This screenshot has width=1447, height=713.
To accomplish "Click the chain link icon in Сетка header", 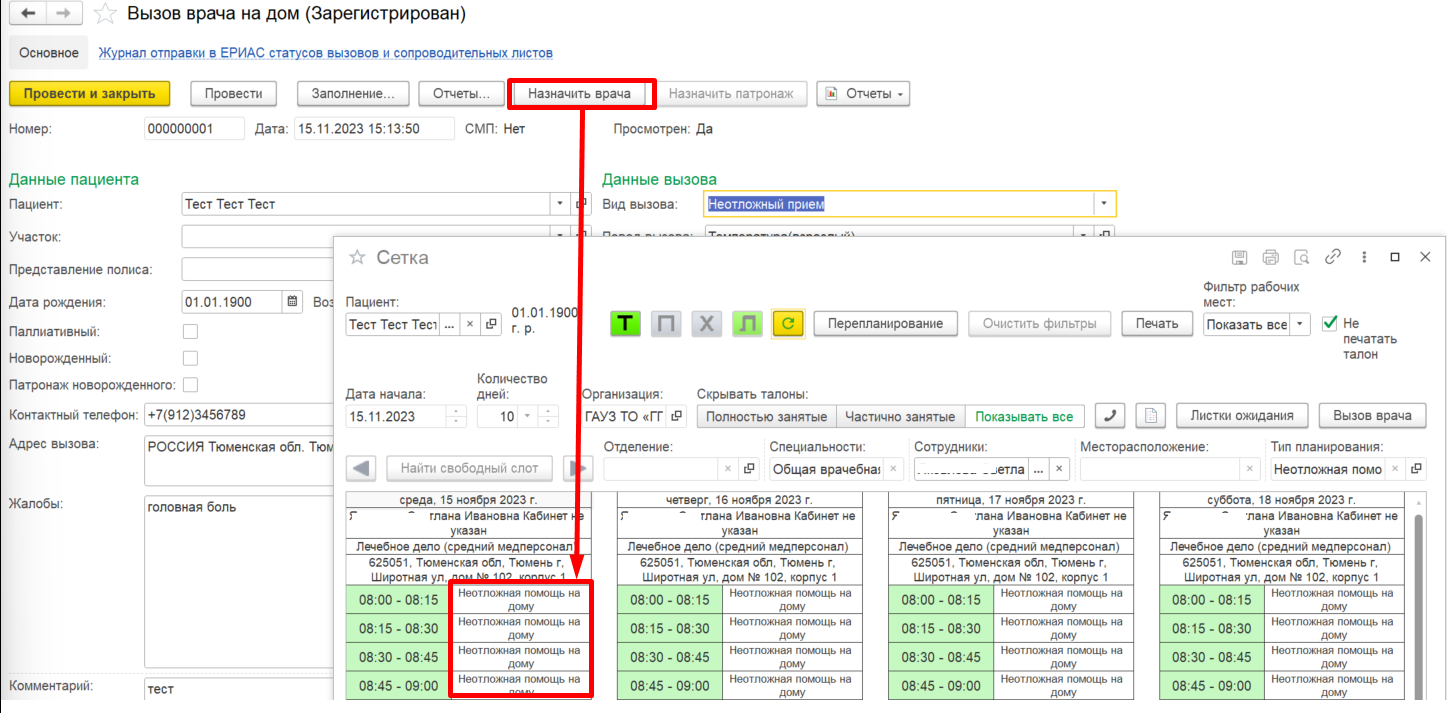I will tap(1333, 257).
